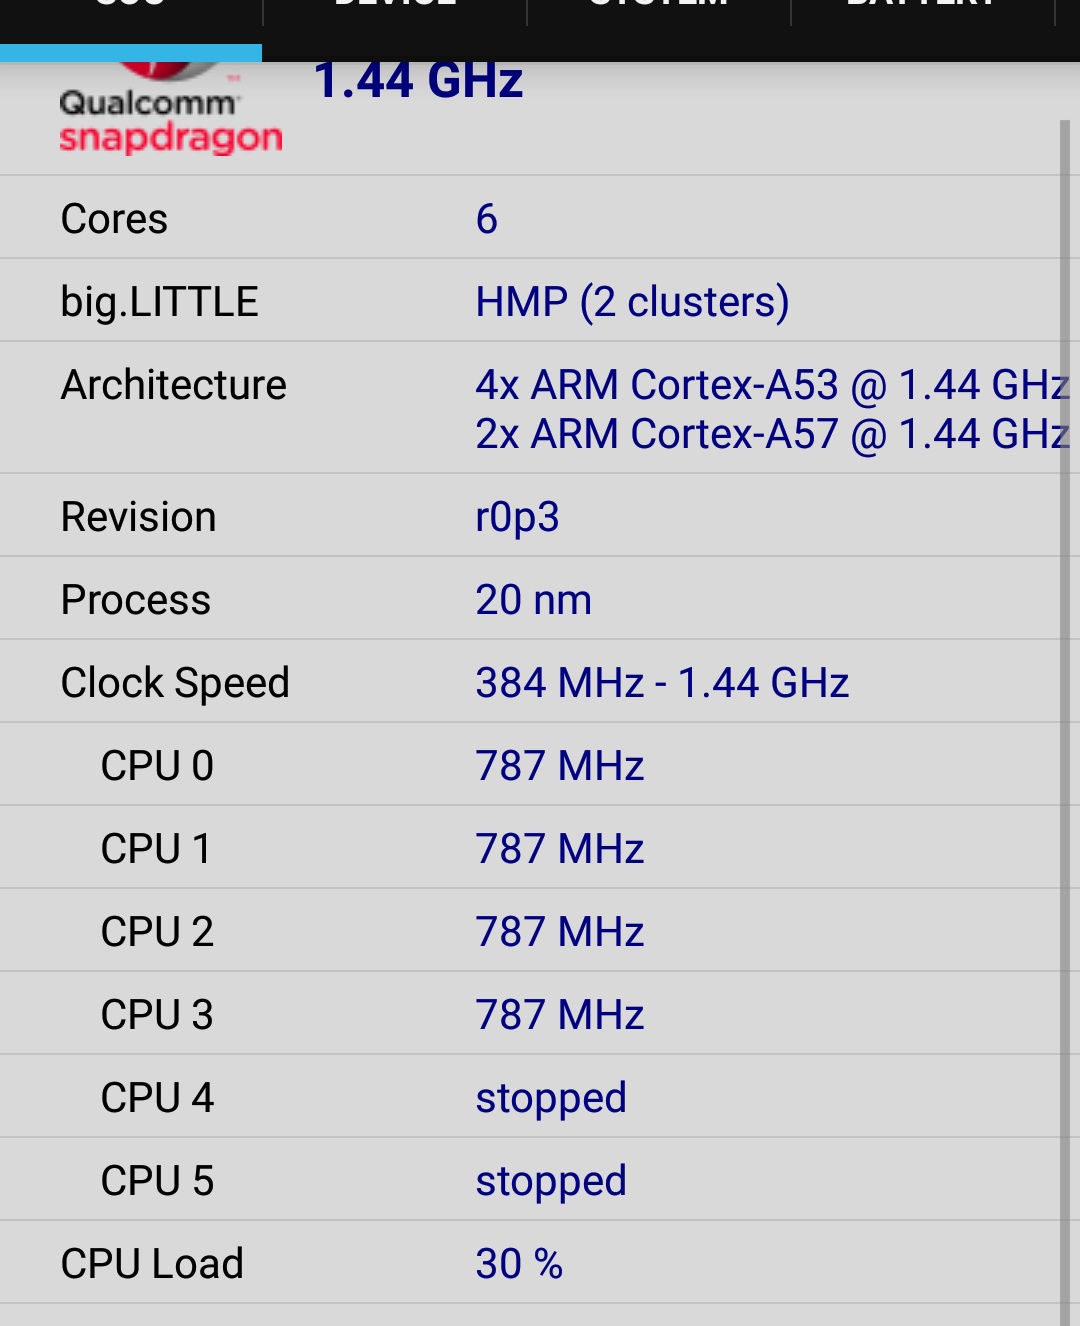Viewport: 1080px width, 1326px height.
Task: Tap the Clock Speed range row
Action: 530,682
